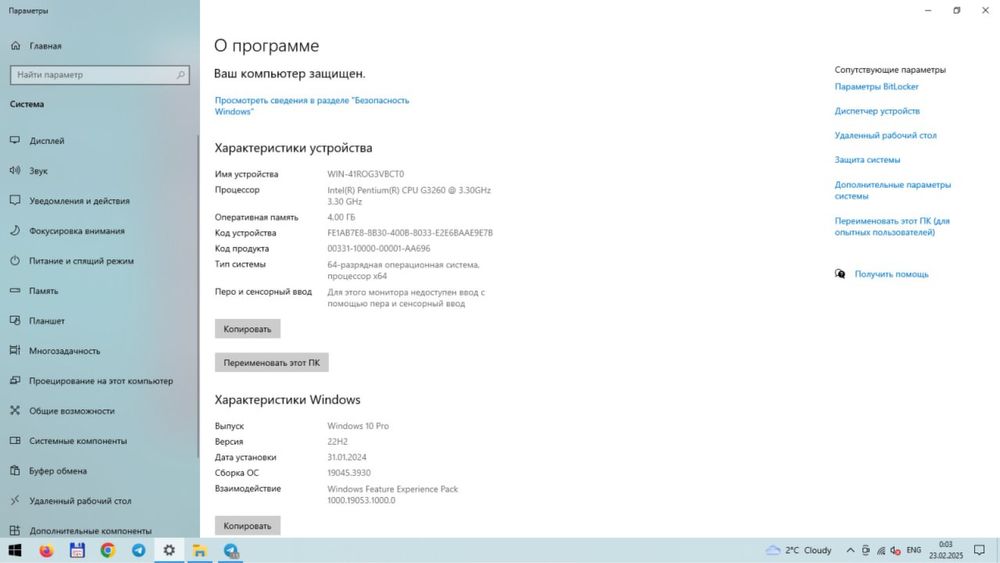Click the muted volume tray icon
Viewport: 1000px width, 563px height.
coord(895,550)
